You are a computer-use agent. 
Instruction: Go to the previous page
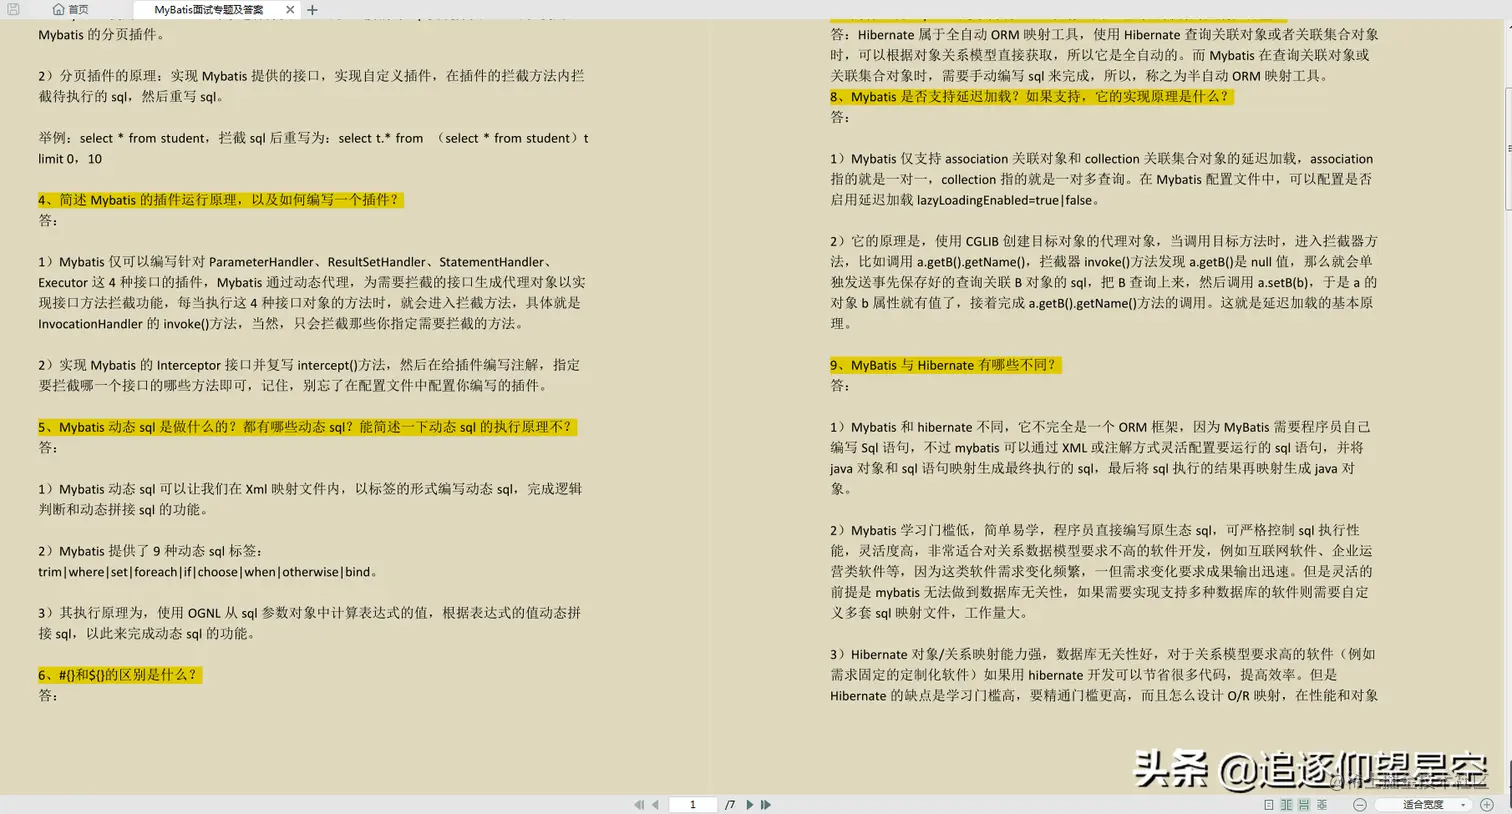pos(655,804)
